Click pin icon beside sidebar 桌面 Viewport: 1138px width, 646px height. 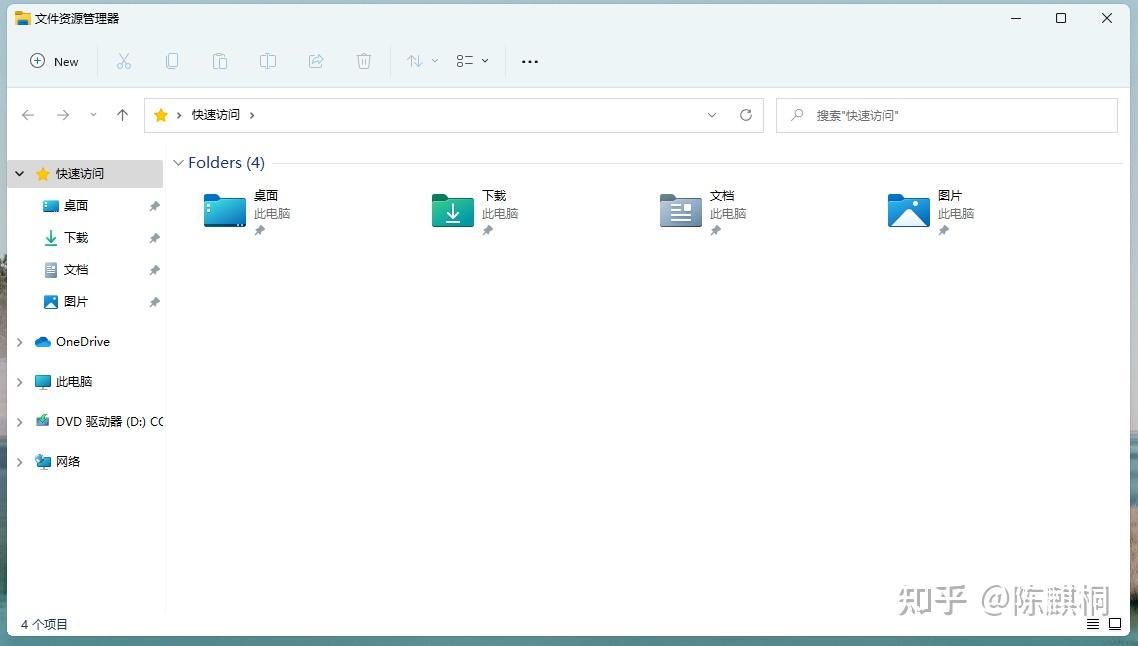[155, 206]
